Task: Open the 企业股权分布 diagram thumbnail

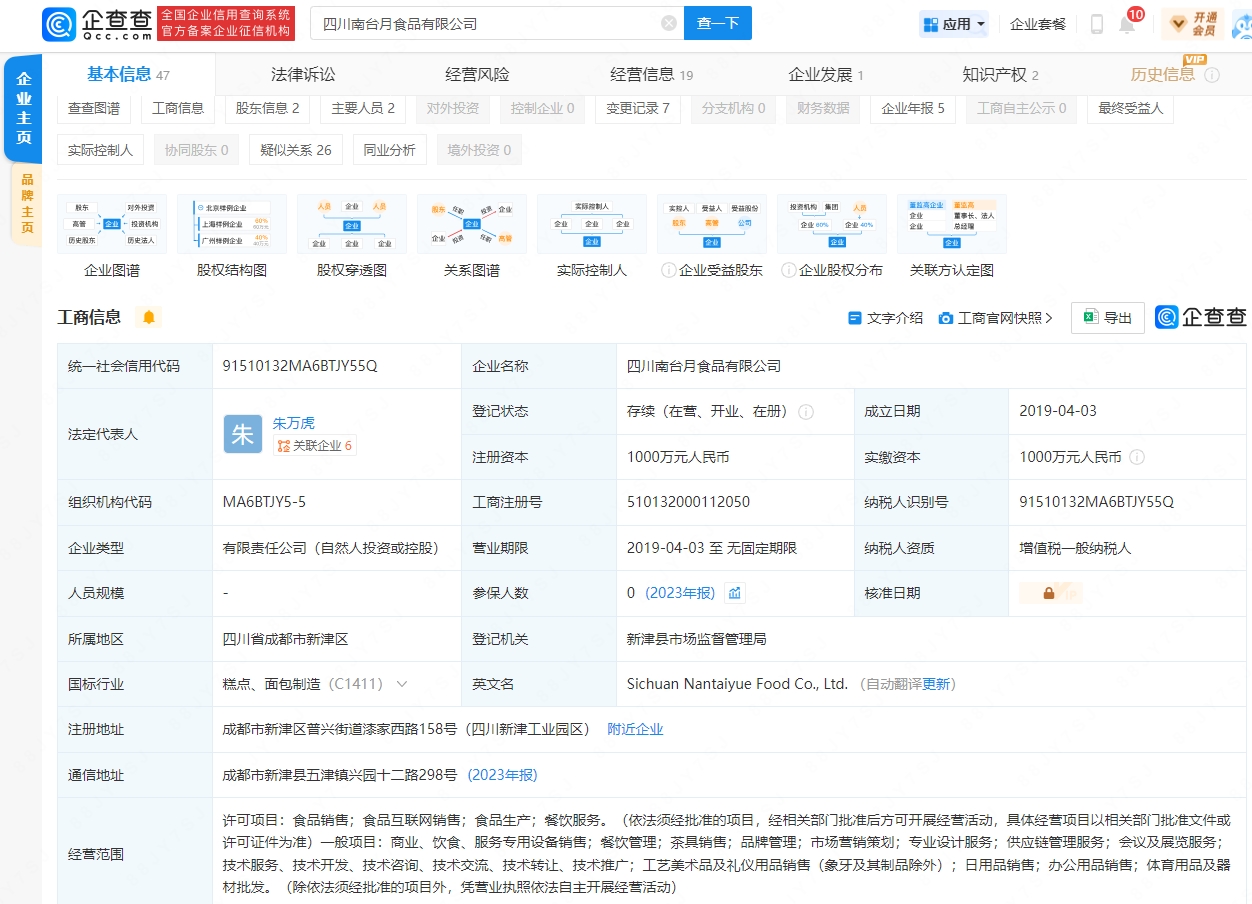Action: point(832,224)
